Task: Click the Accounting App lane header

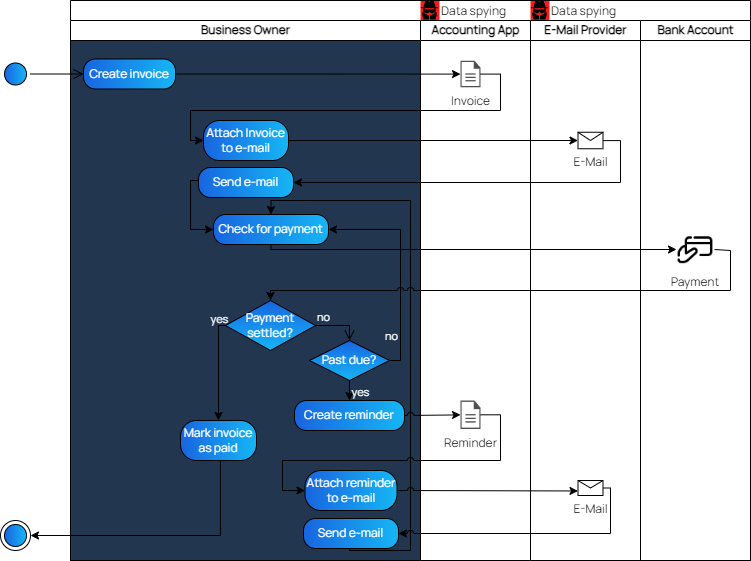Action: coord(475,30)
